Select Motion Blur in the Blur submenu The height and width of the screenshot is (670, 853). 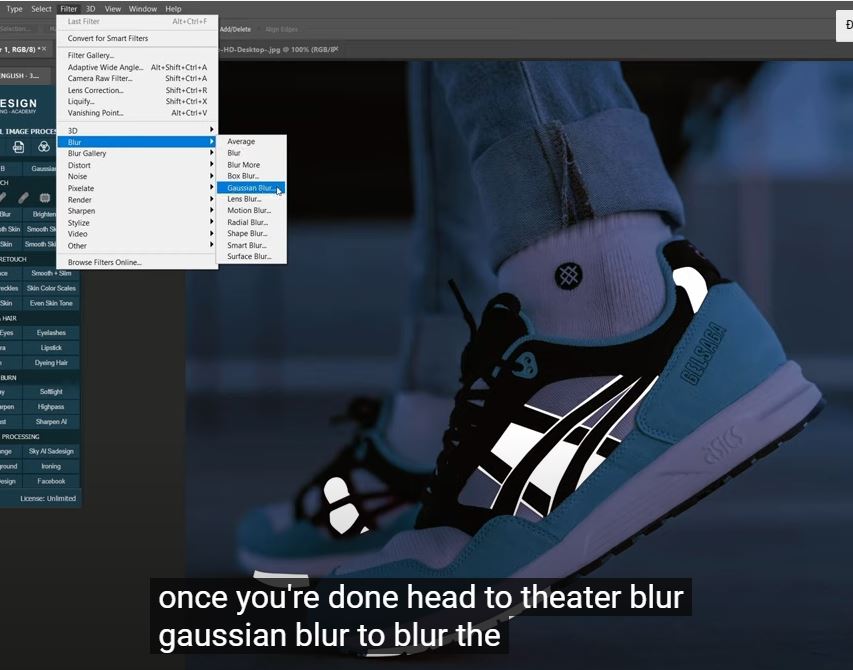248,211
